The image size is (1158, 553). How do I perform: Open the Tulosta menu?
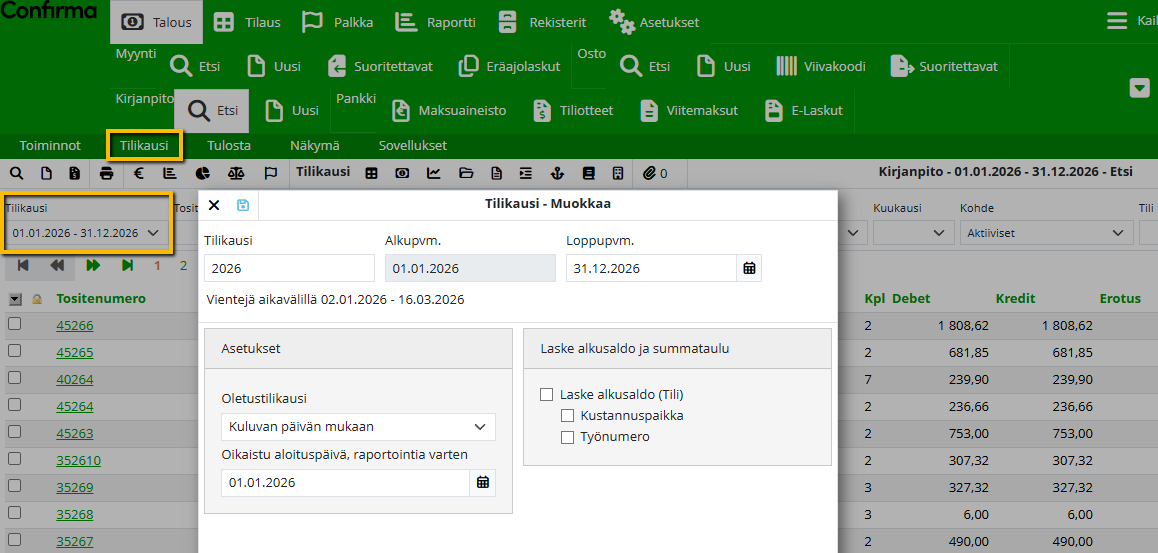229,145
